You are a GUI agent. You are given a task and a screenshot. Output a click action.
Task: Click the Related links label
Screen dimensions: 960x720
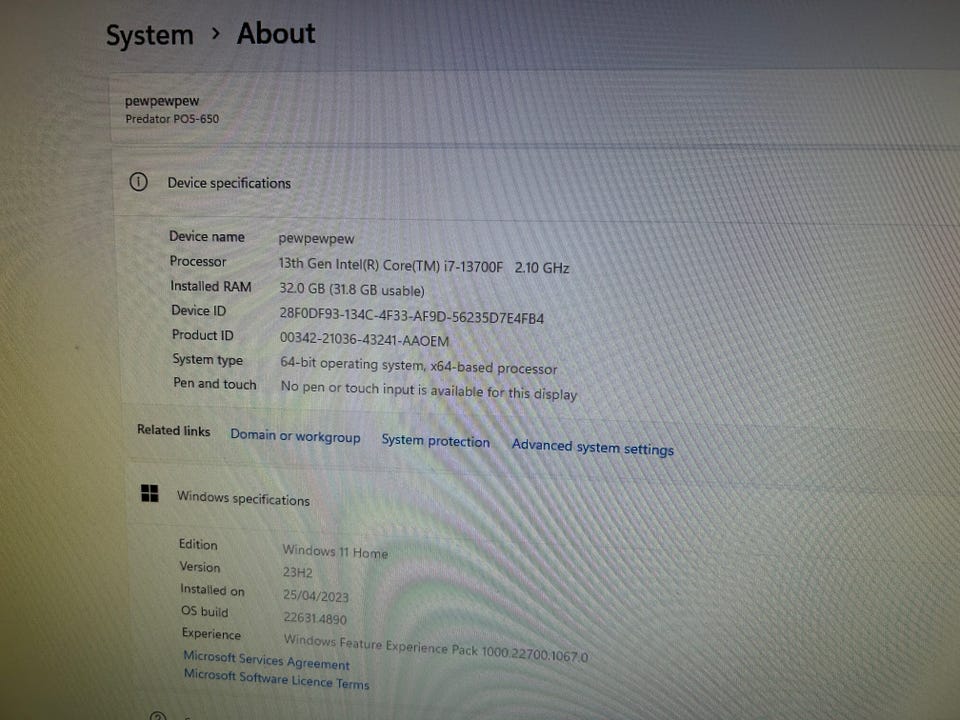tap(173, 430)
